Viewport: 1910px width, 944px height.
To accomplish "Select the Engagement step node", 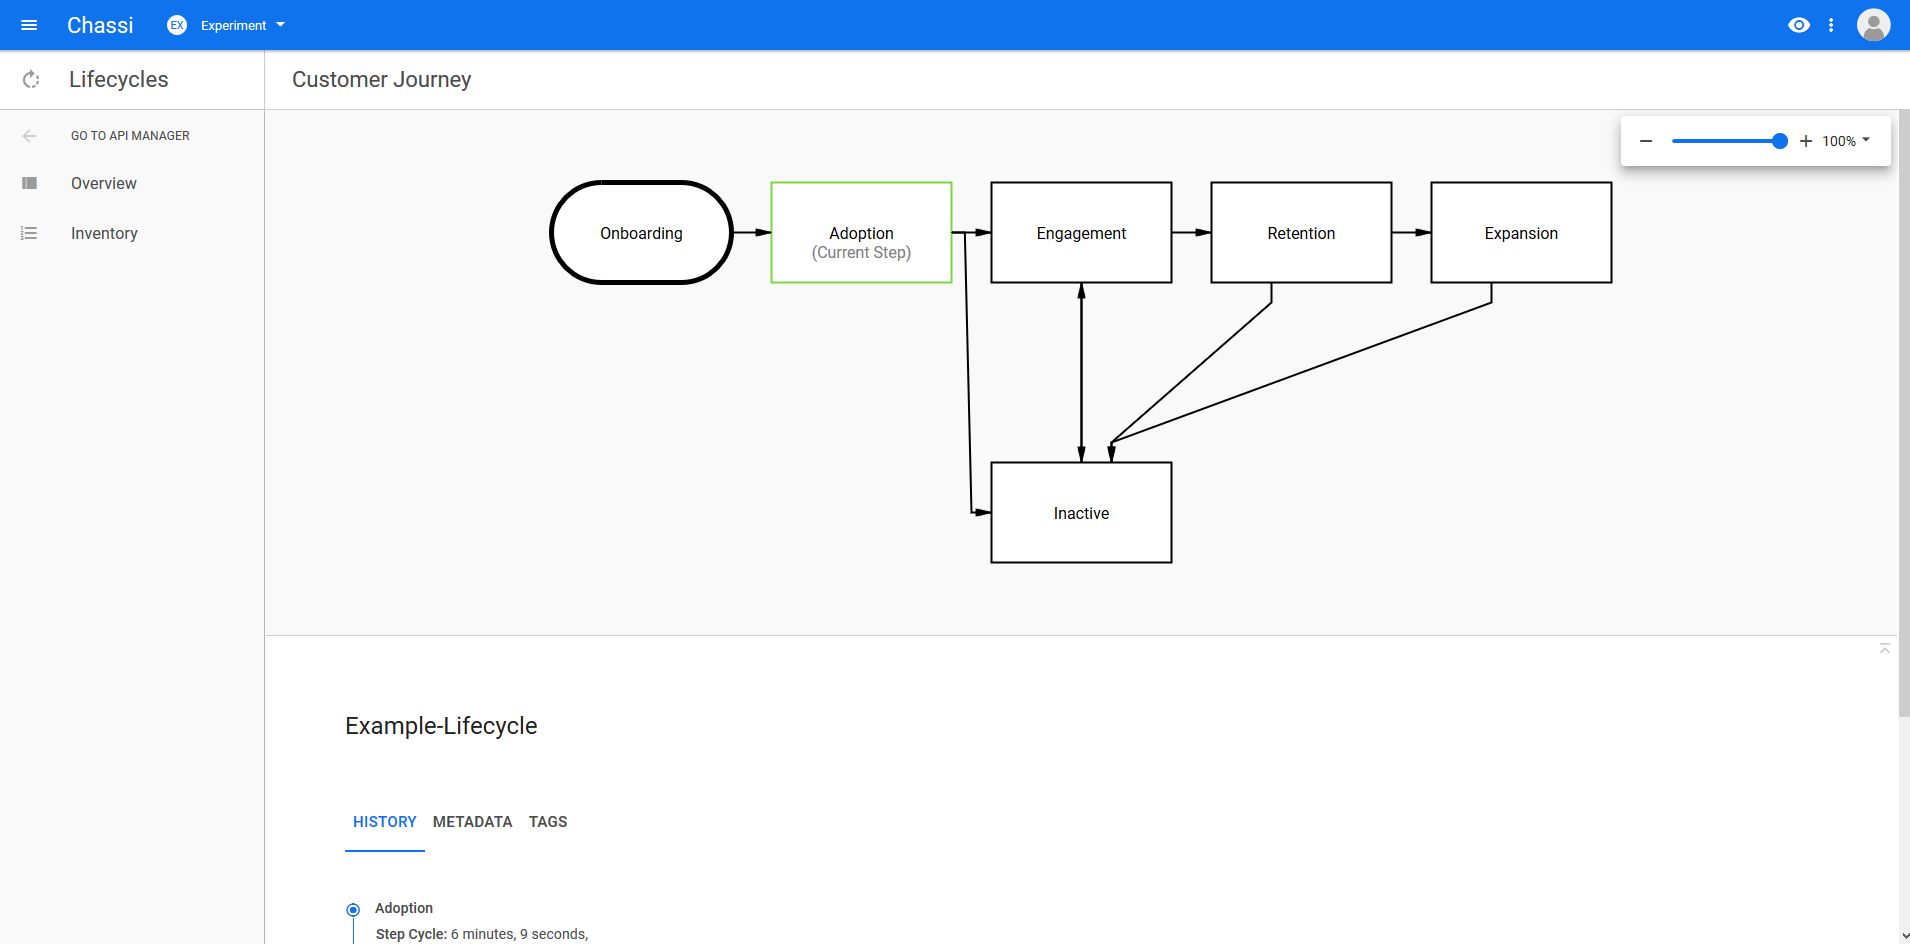I will [1081, 233].
